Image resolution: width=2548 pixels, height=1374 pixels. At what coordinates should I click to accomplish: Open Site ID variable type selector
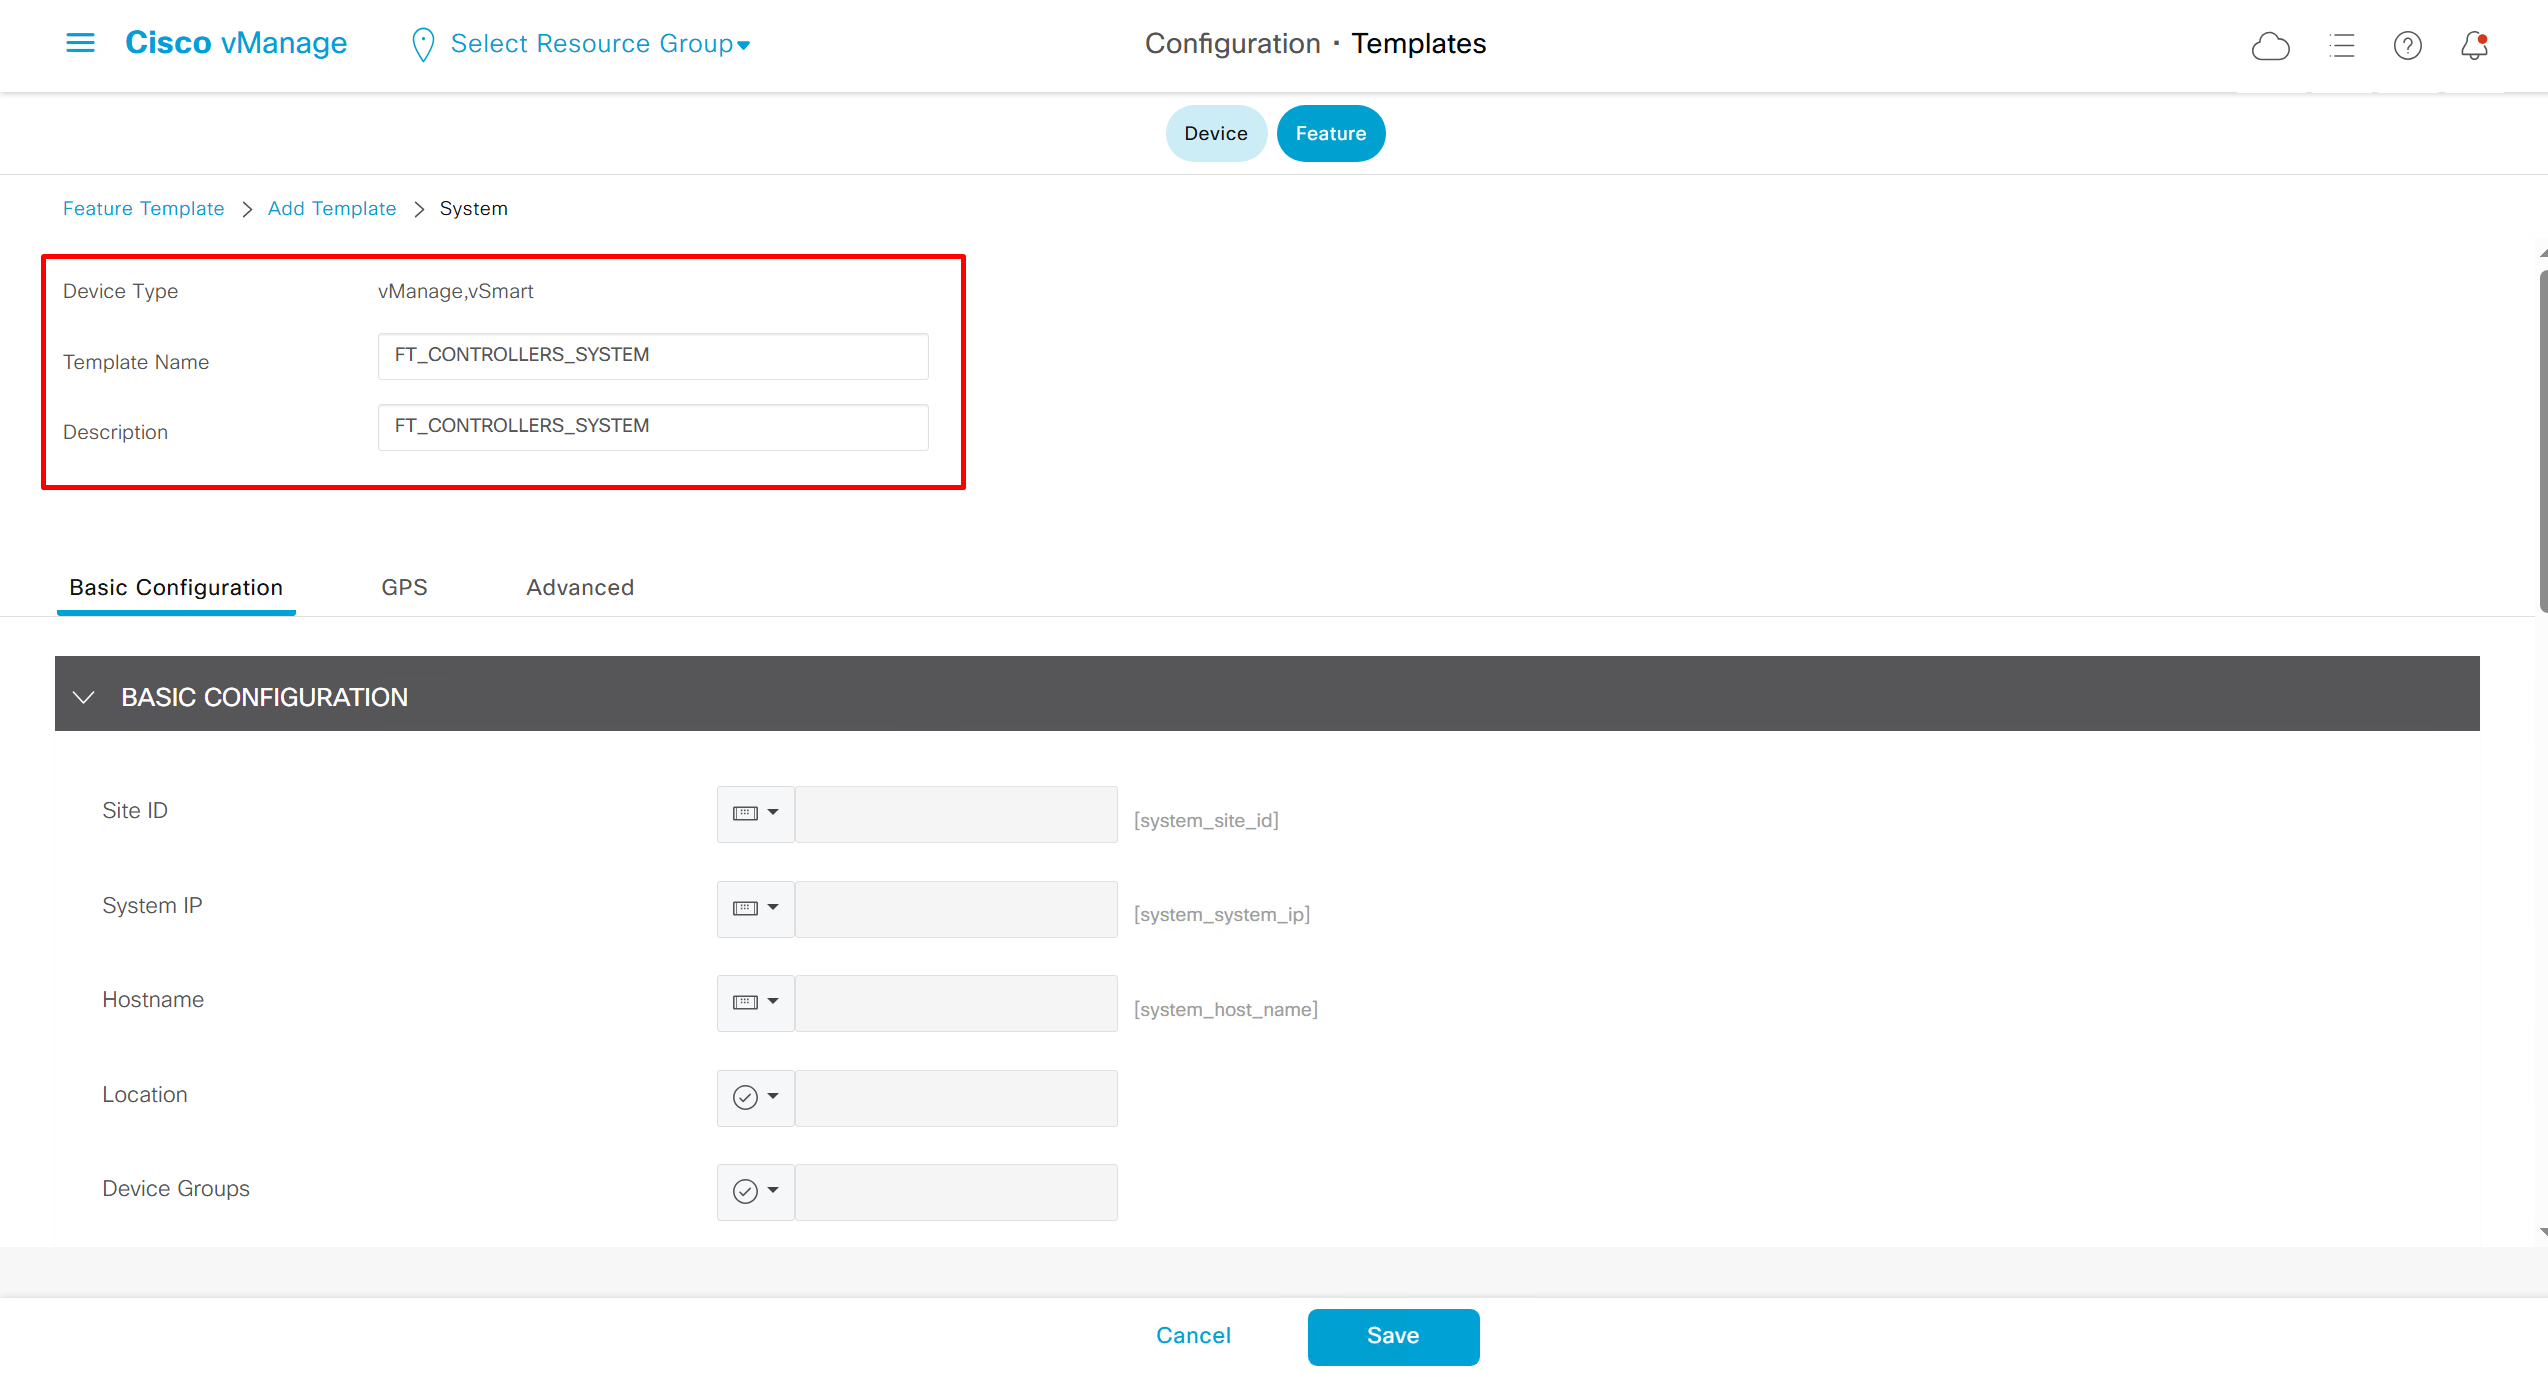[755, 813]
